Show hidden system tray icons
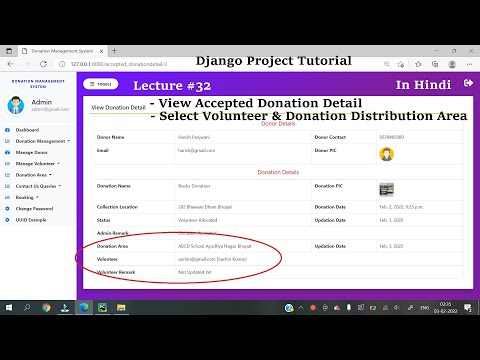Viewport: 480px width, 360px height. [x=301, y=308]
